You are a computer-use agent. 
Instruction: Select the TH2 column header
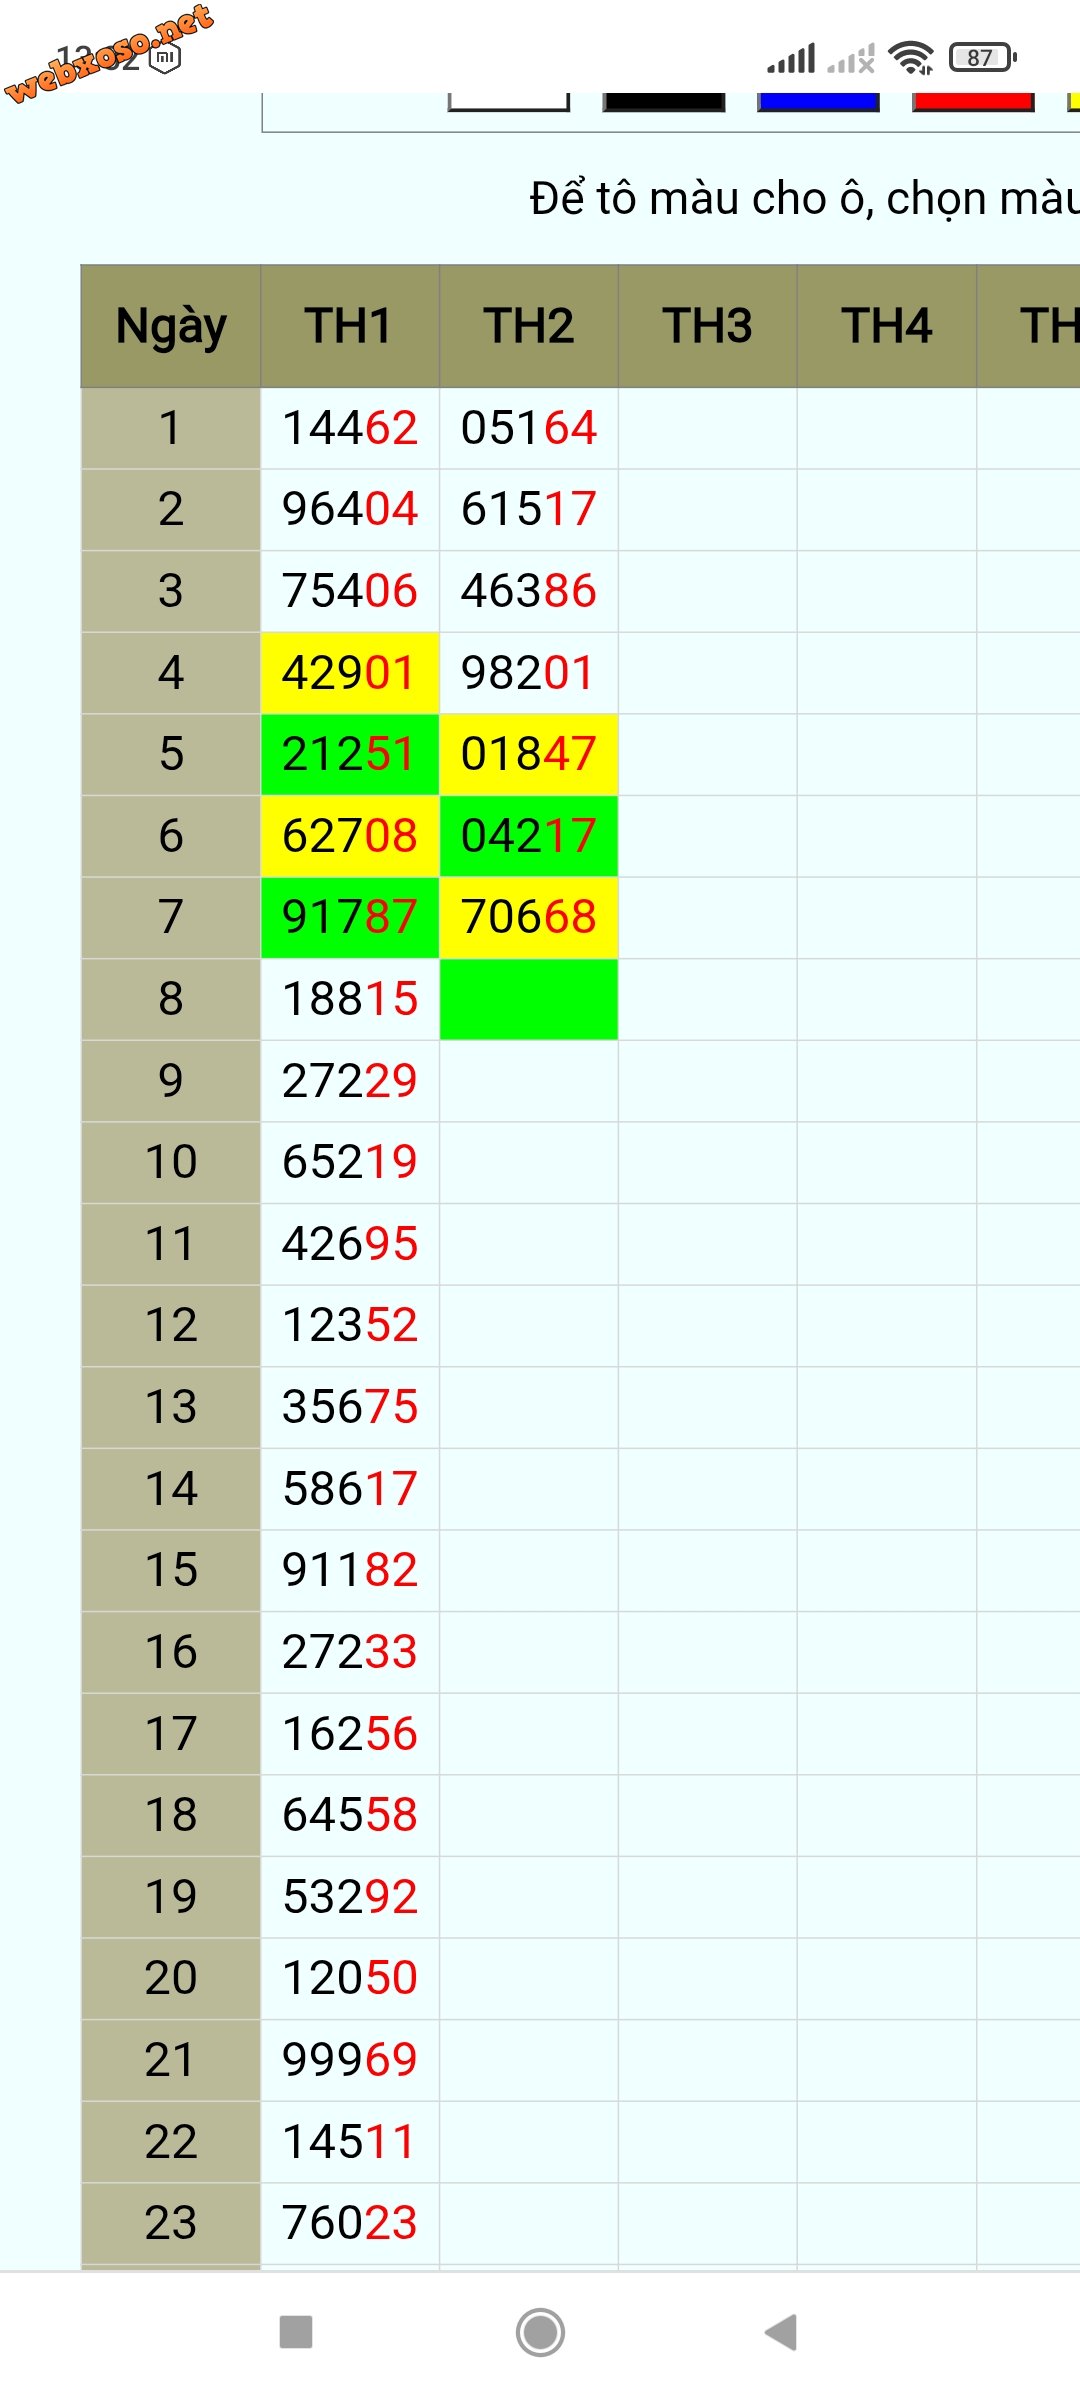529,326
